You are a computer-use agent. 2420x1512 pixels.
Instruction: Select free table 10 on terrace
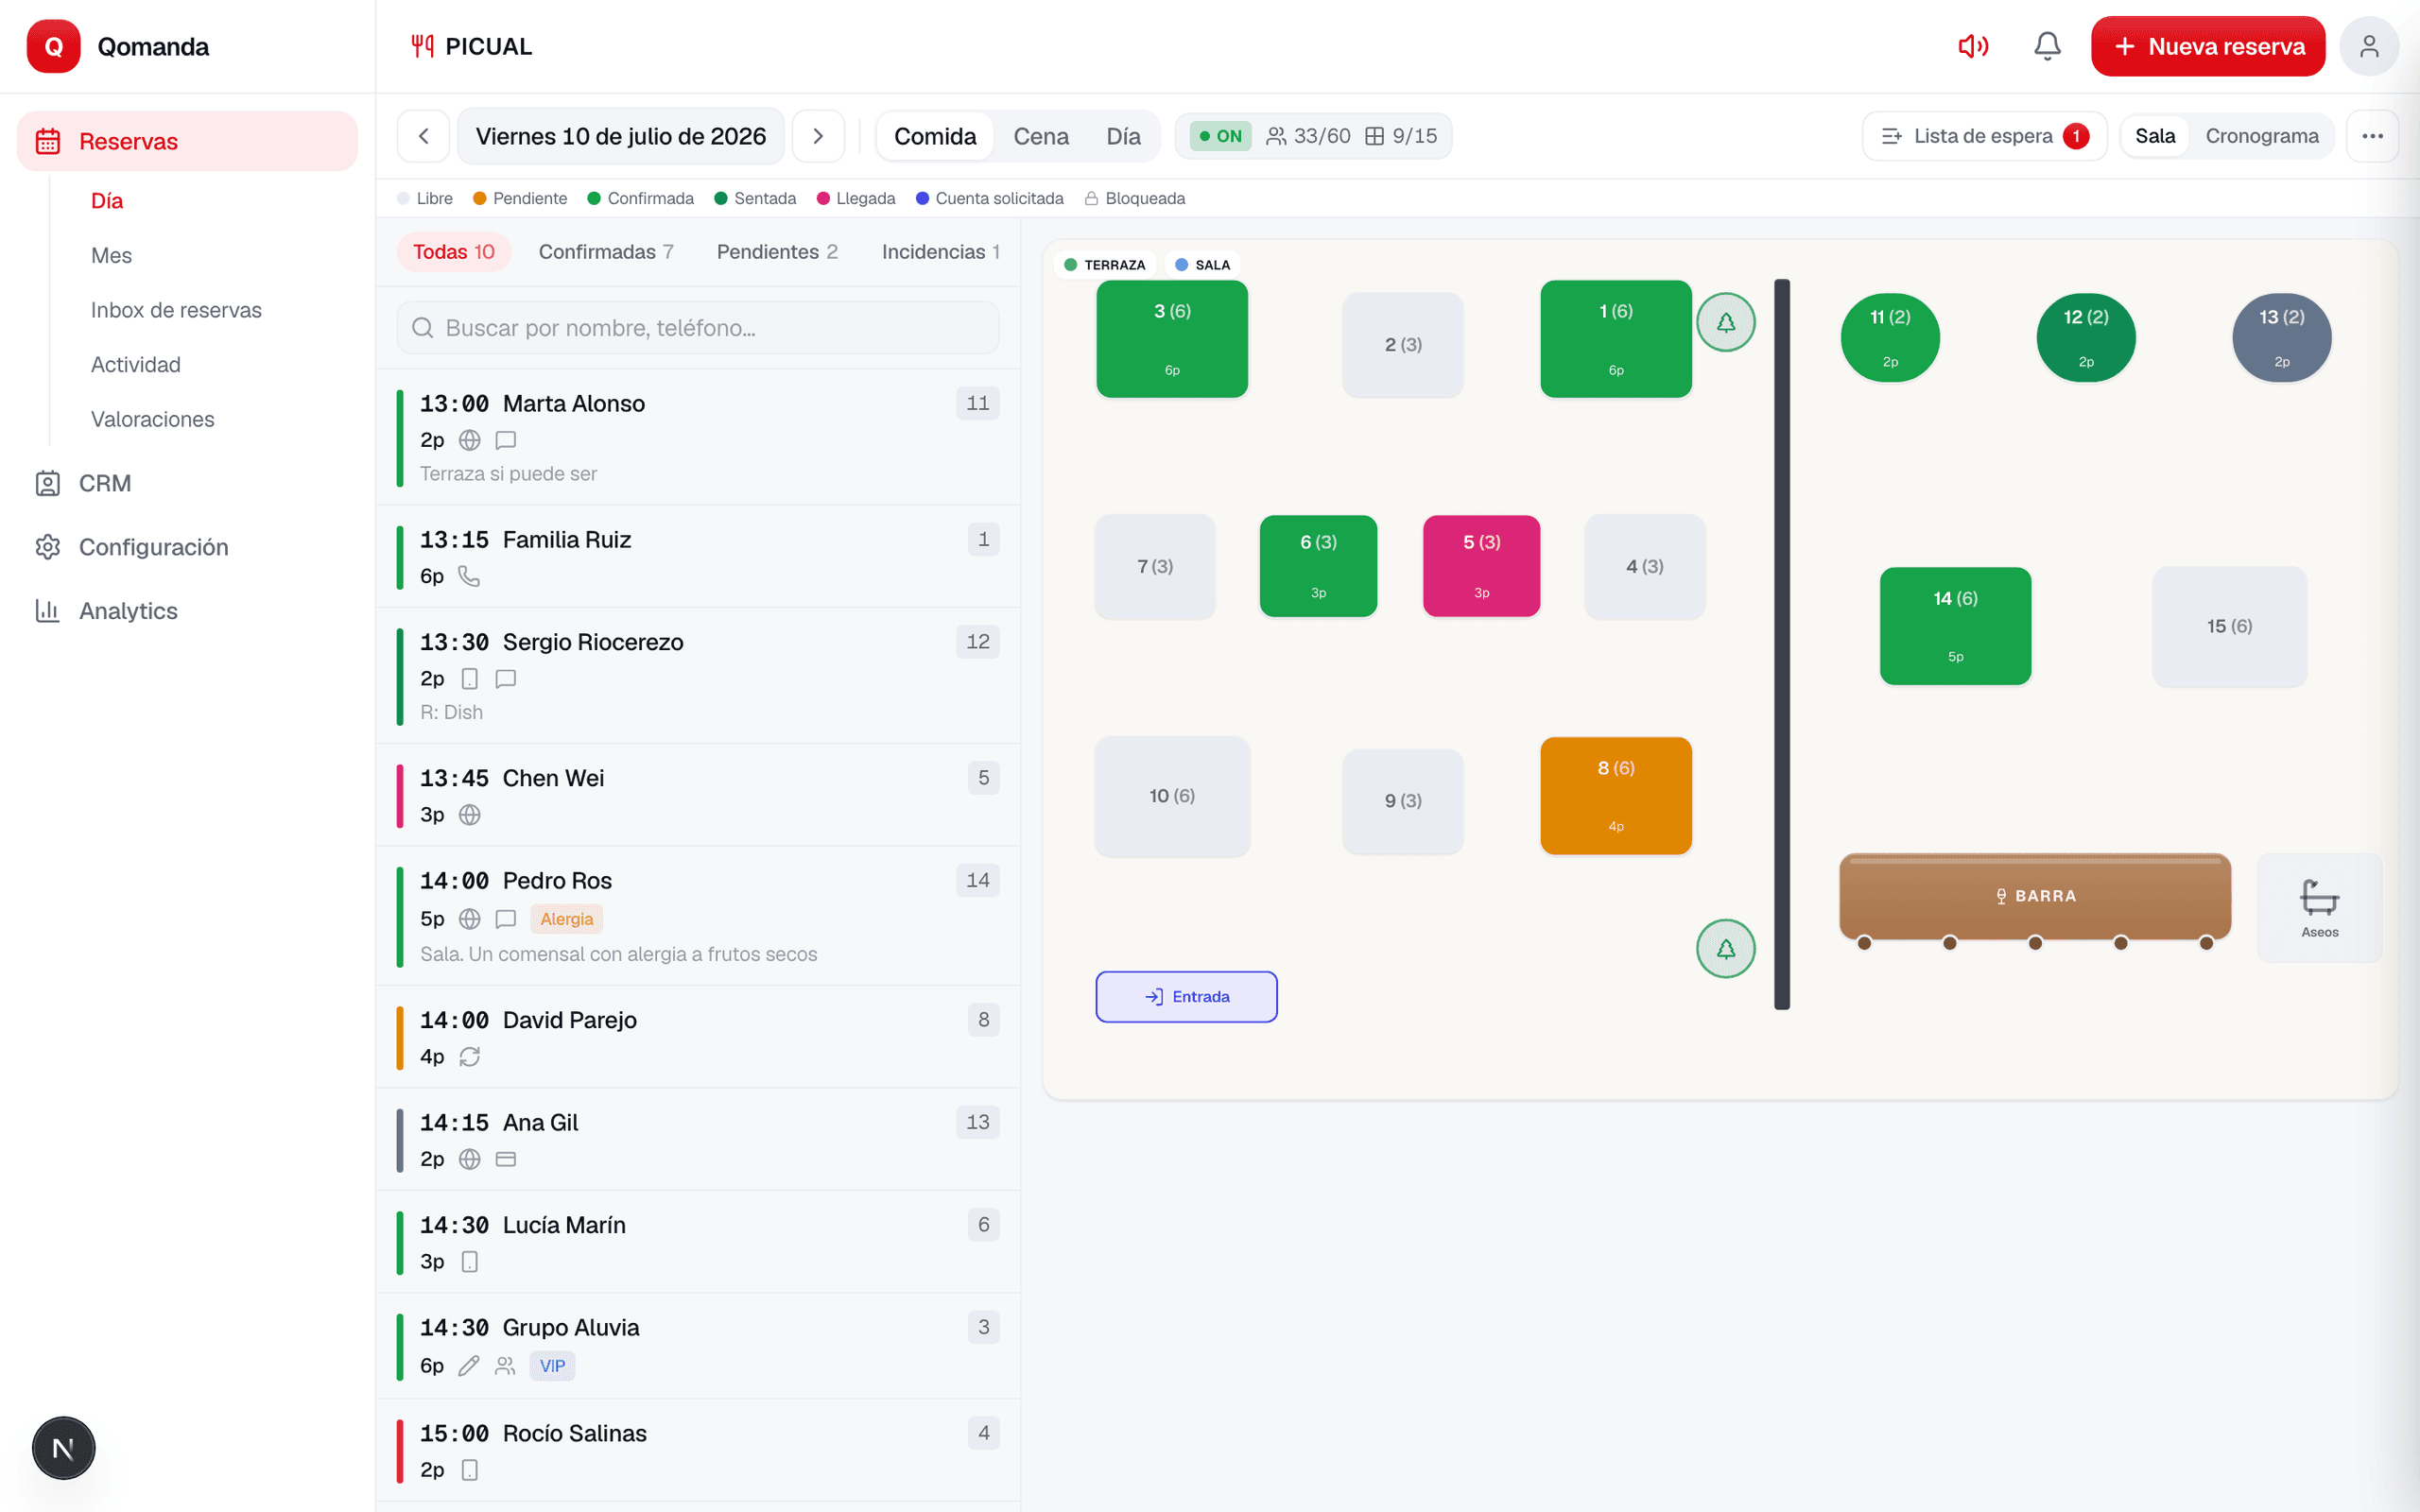pos(1172,796)
